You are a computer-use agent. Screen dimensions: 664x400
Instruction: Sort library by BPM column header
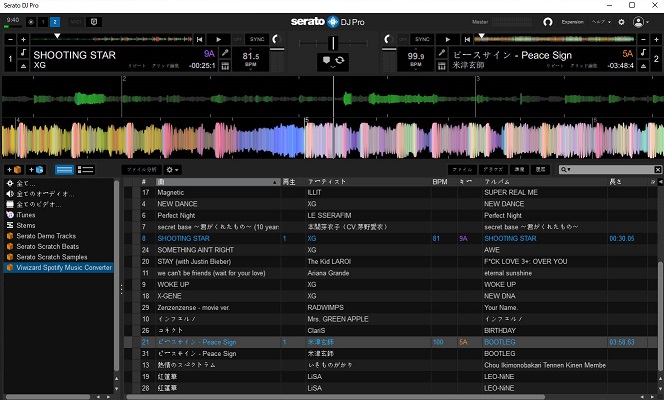point(440,182)
